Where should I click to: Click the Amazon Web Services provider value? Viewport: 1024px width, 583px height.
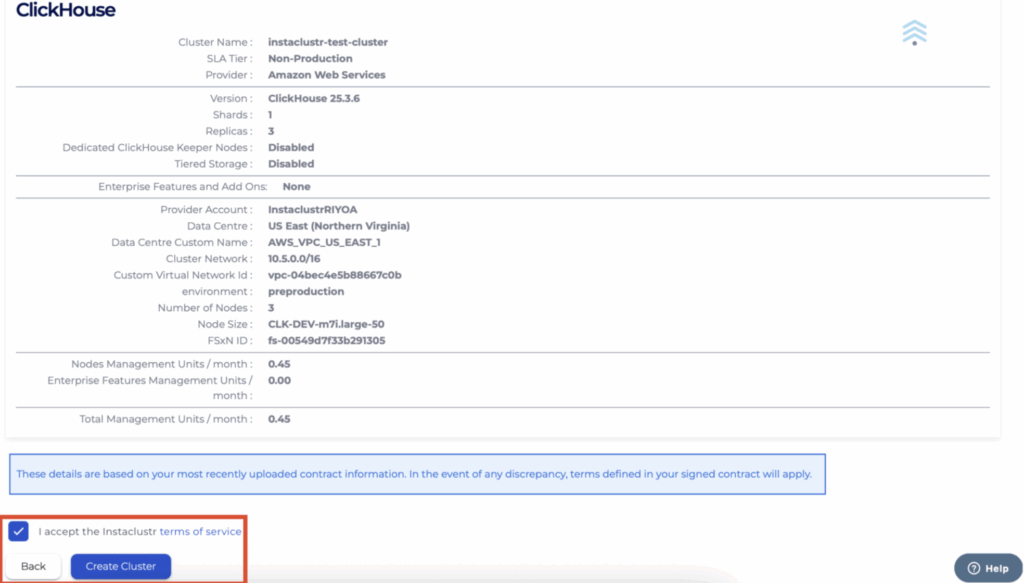(326, 75)
